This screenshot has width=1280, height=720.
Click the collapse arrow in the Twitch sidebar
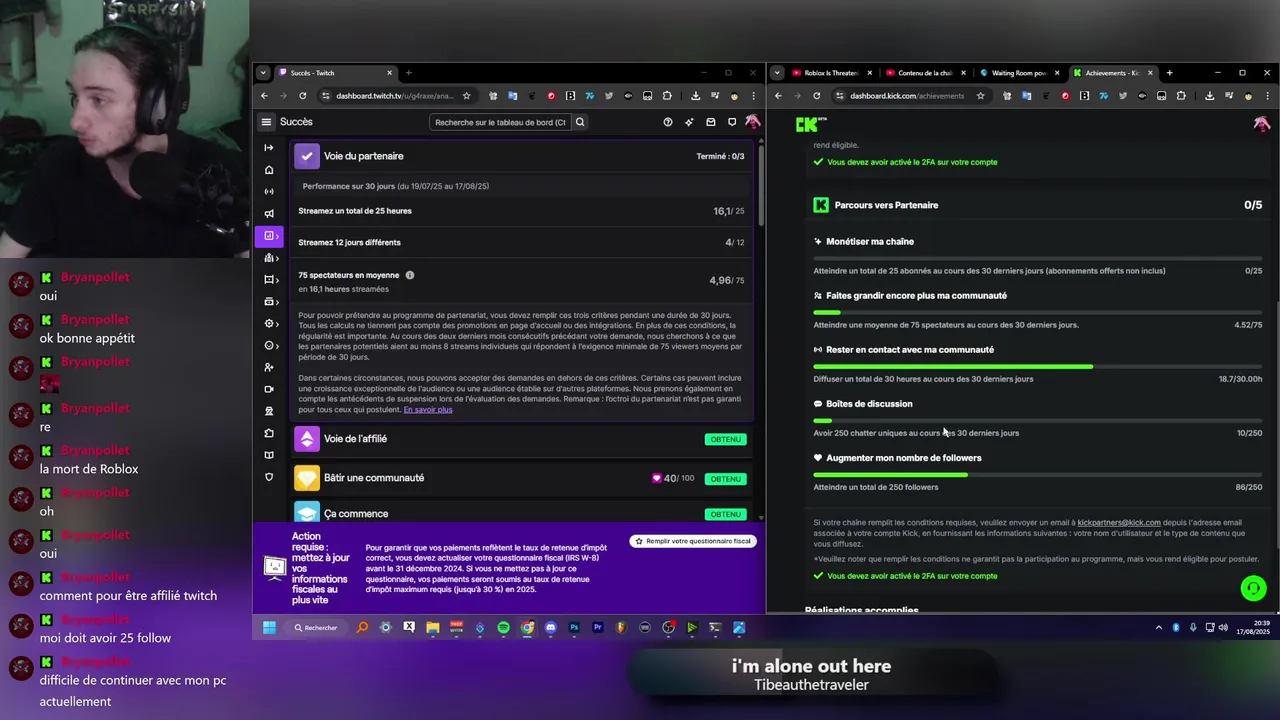268,148
